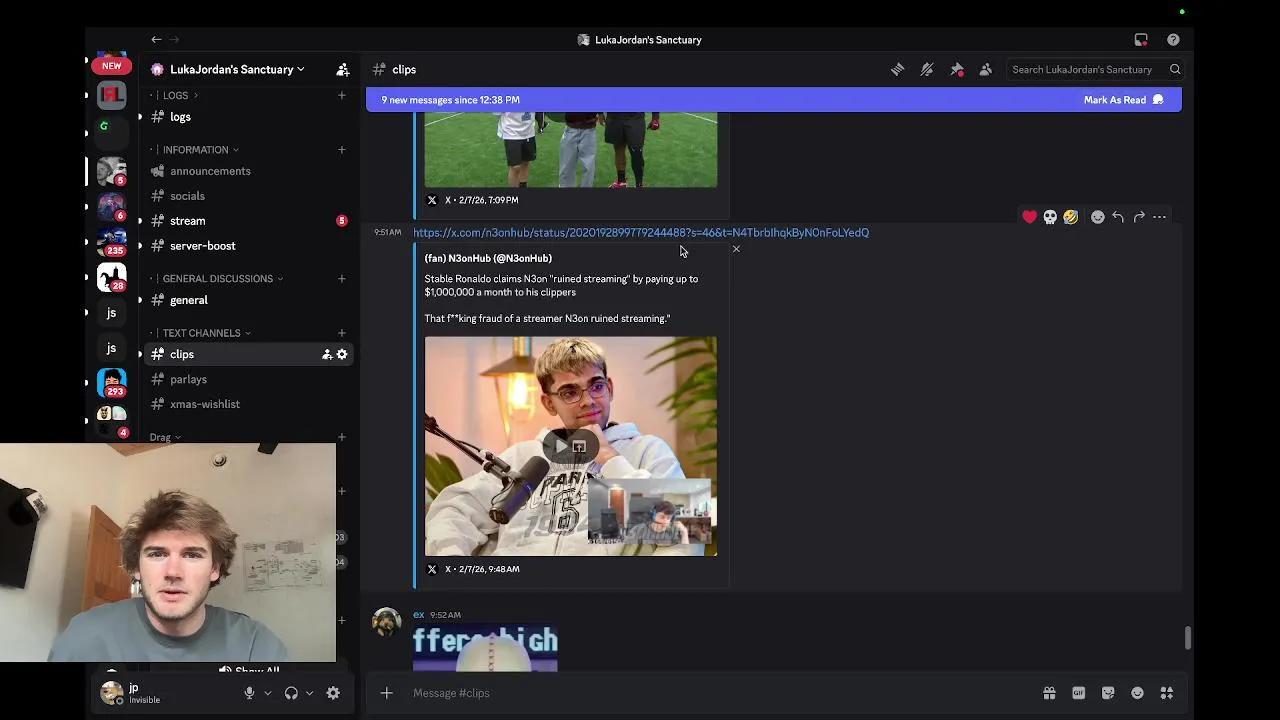Image resolution: width=1280 pixels, height=720 pixels.
Task: Click the chat vertical scrollbar thumb
Action: click(1188, 638)
